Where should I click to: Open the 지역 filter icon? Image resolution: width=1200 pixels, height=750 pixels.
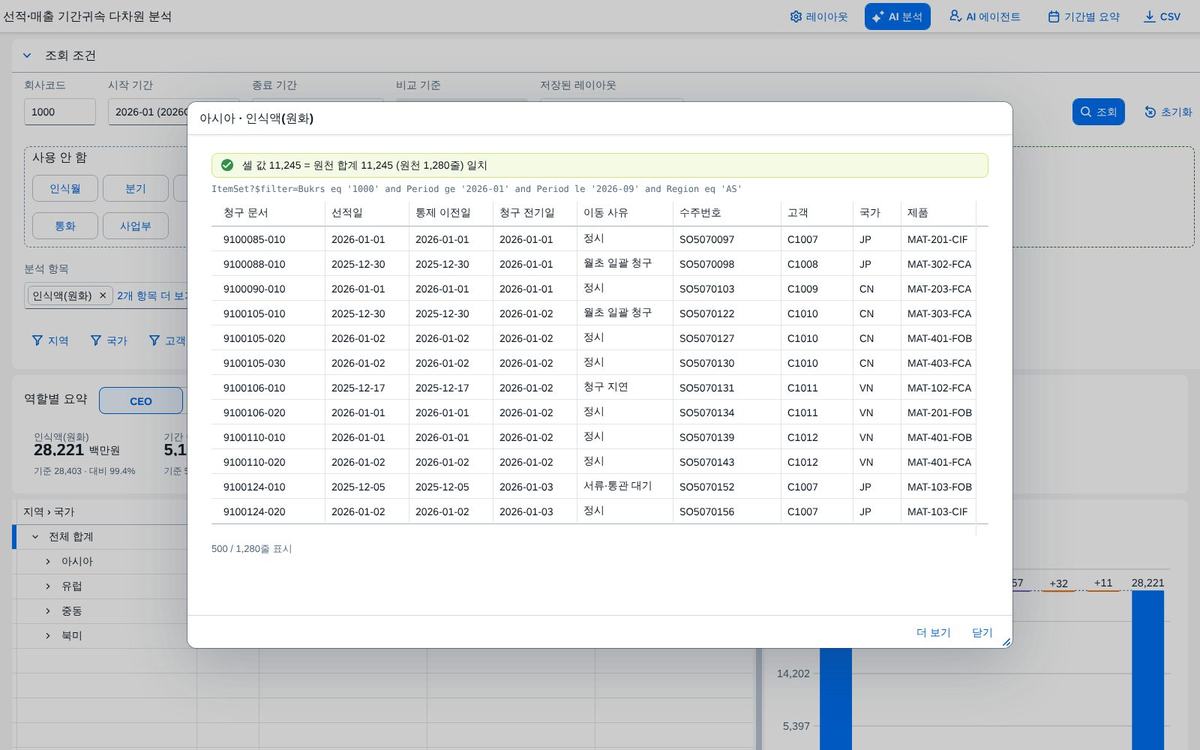pos(37,341)
